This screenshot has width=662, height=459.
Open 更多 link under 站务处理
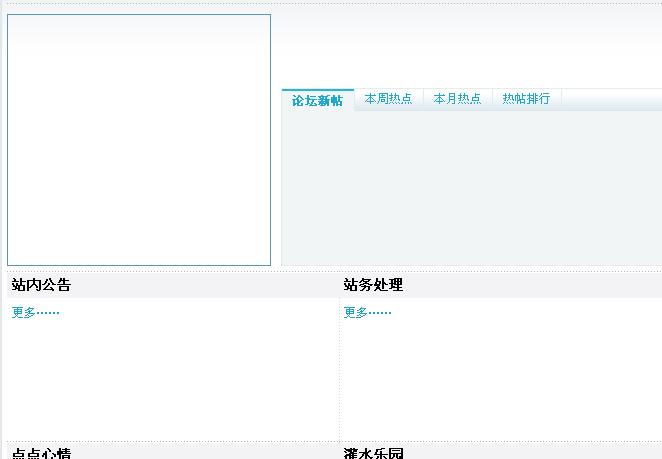pos(367,312)
